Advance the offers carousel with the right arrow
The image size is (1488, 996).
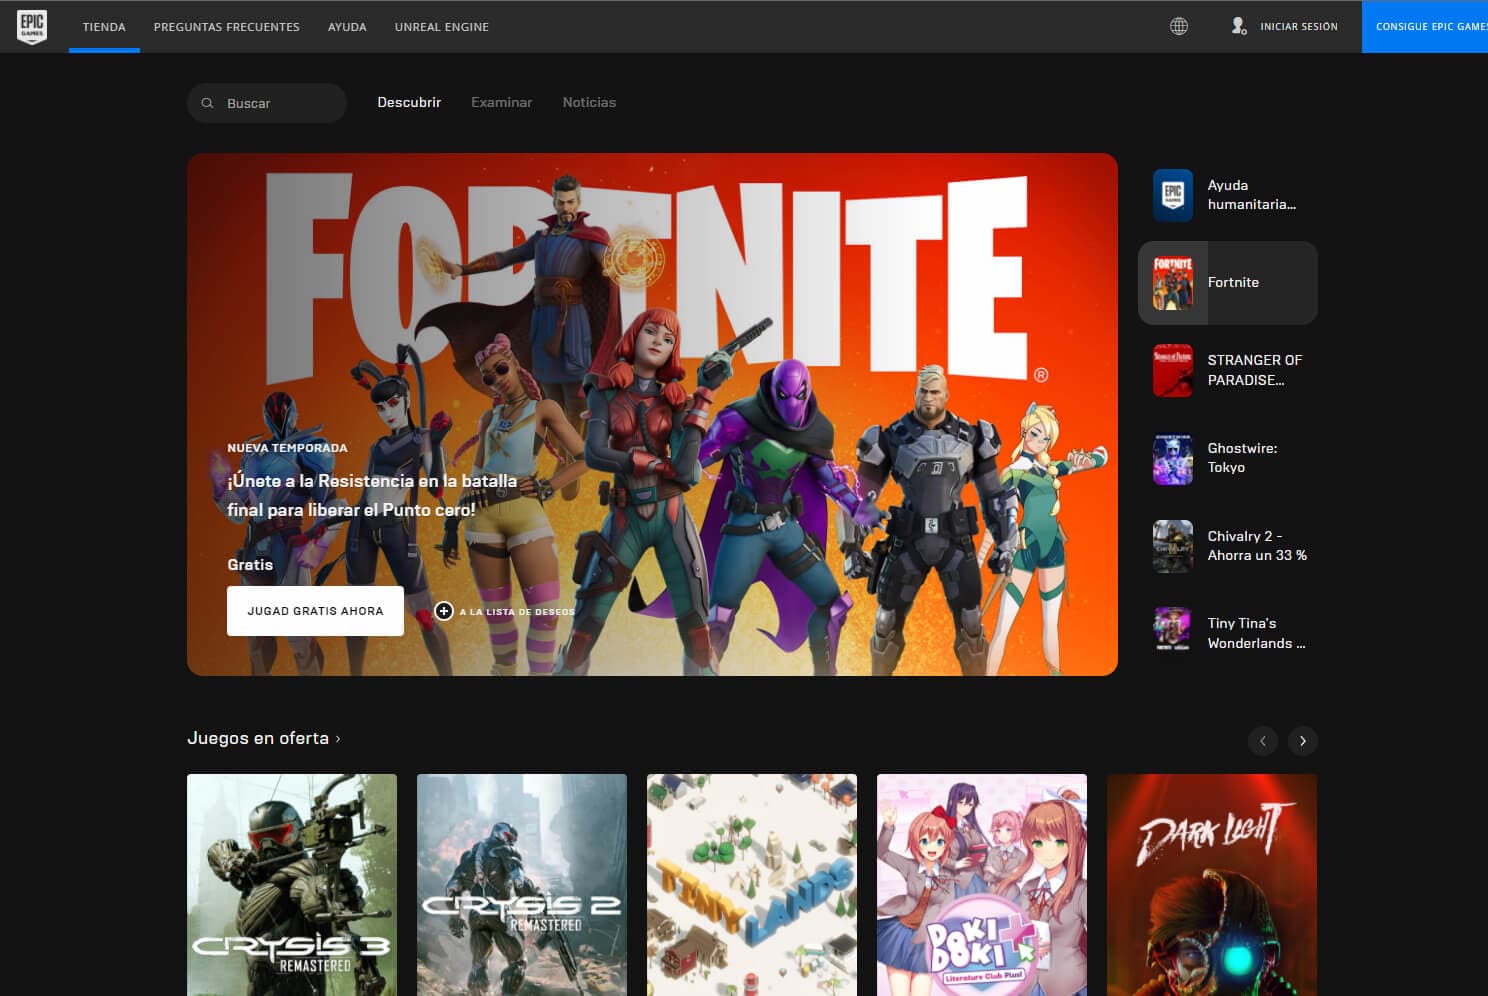click(x=1302, y=741)
